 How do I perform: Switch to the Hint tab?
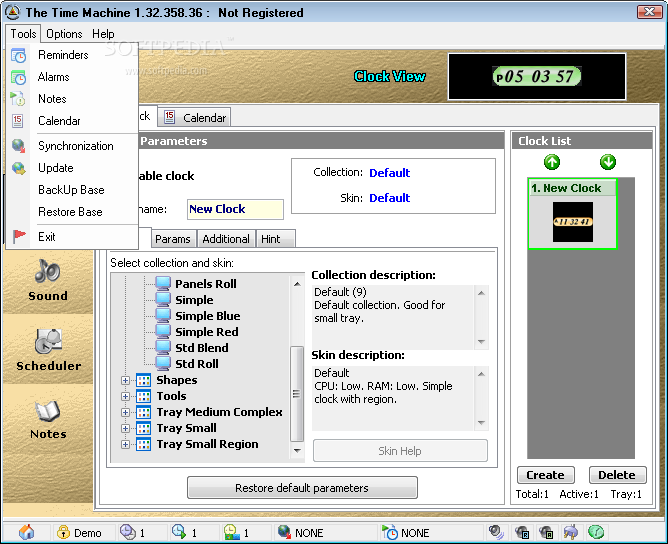pyautogui.click(x=276, y=239)
